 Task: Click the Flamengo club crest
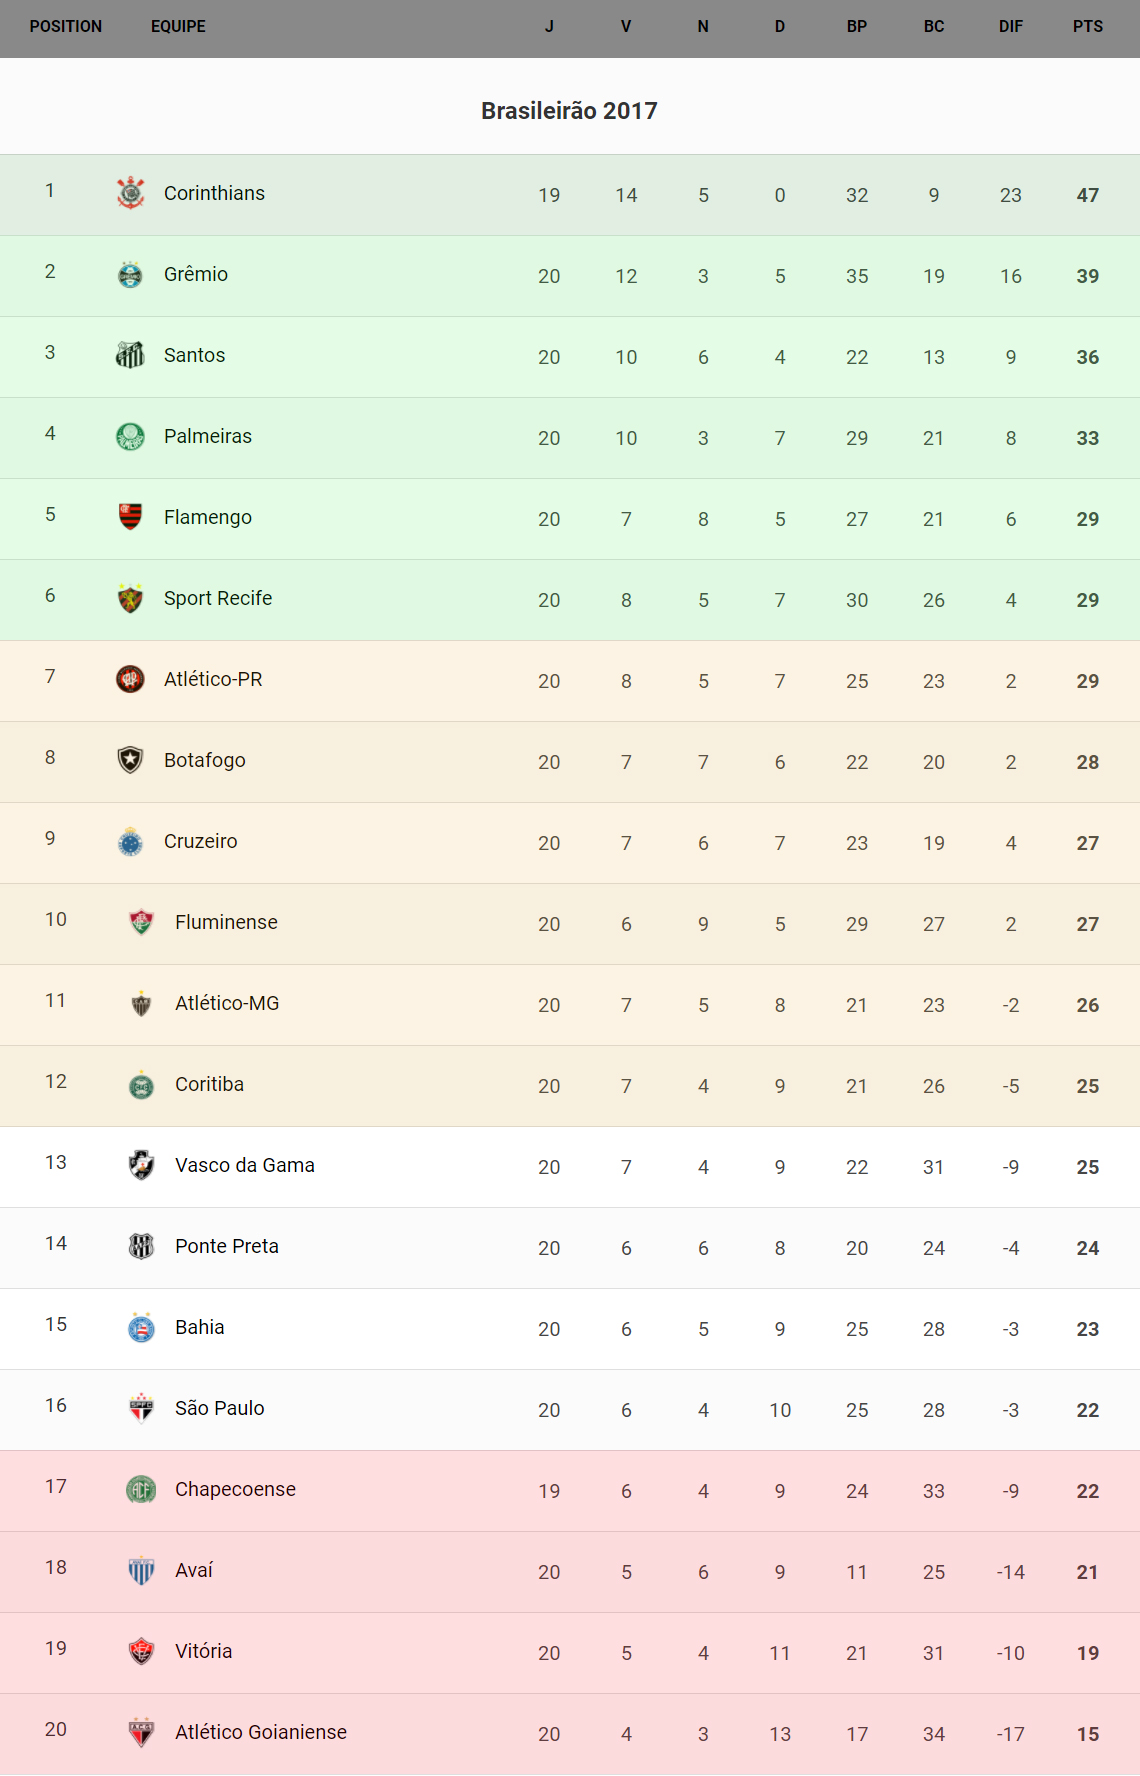[x=130, y=517]
